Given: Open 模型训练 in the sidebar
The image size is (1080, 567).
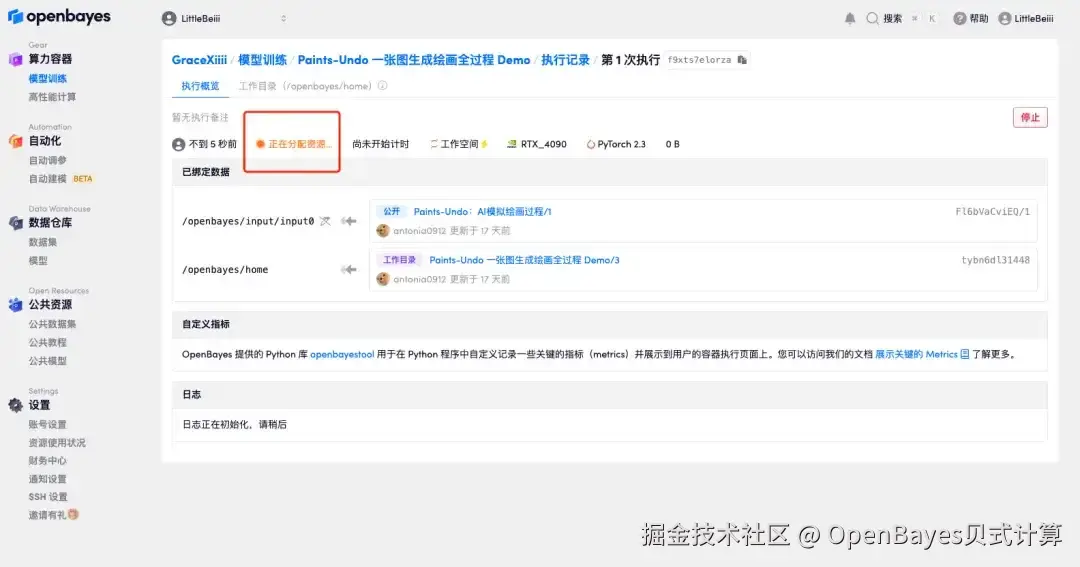Looking at the screenshot, I should click(x=48, y=79).
